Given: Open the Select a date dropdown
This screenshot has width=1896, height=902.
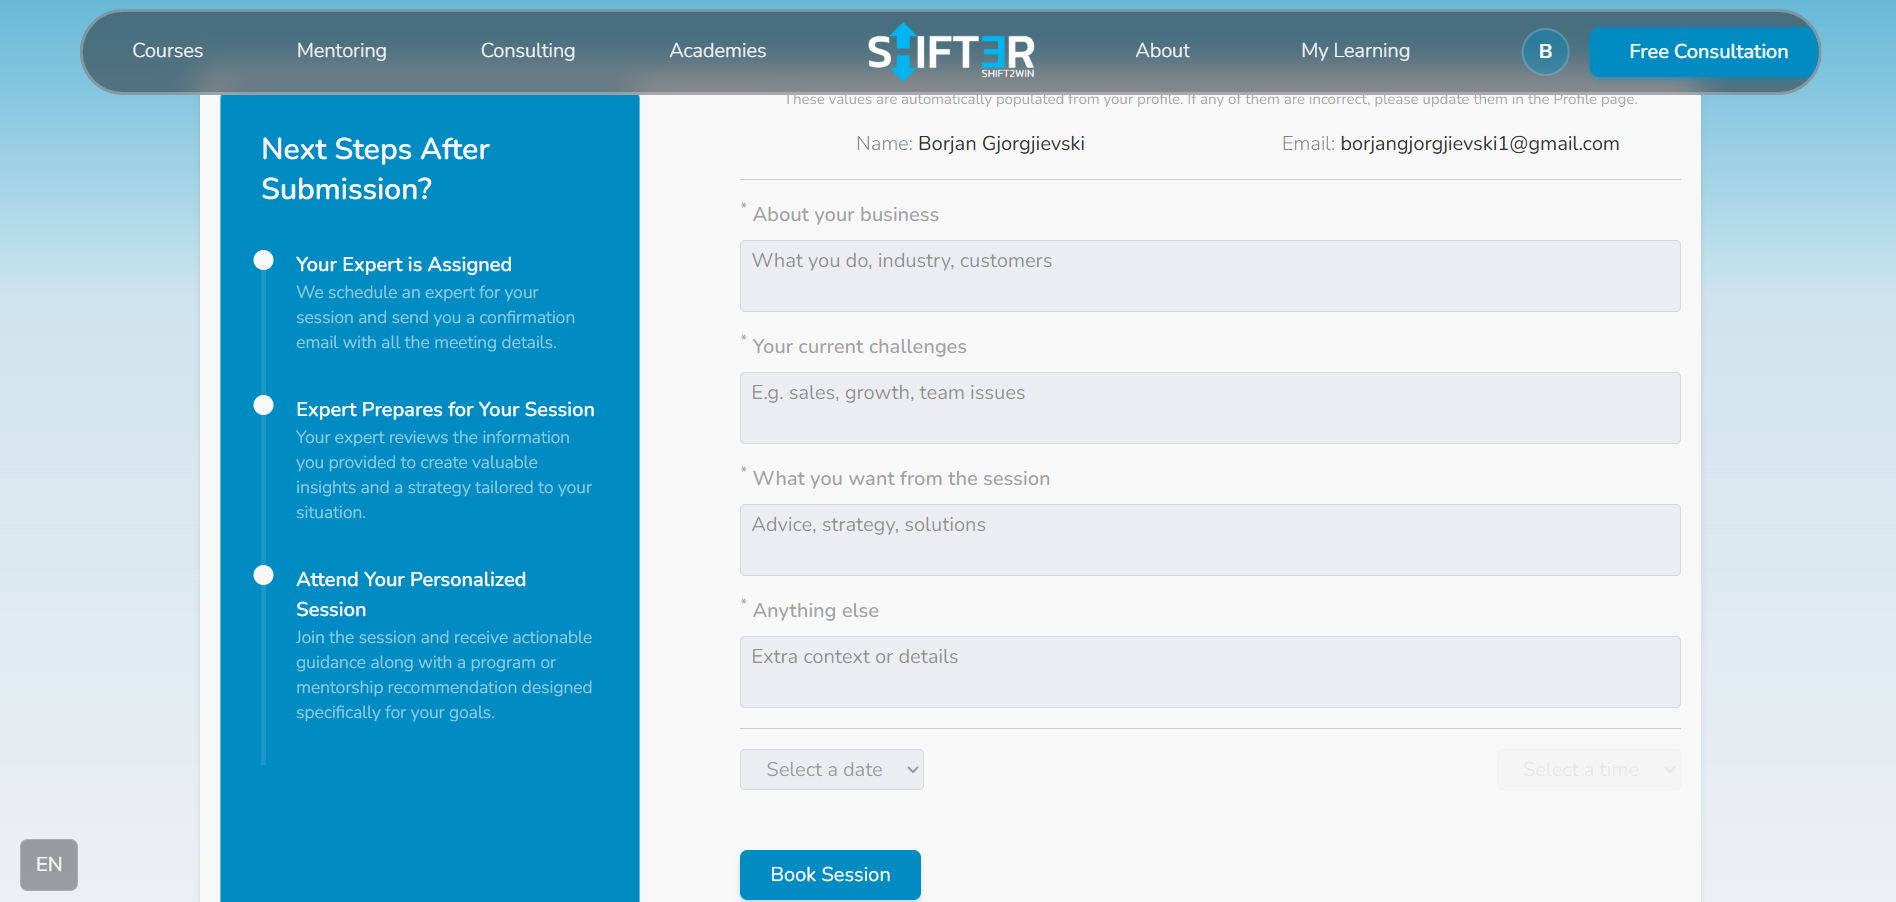Looking at the screenshot, I should pyautogui.click(x=831, y=769).
